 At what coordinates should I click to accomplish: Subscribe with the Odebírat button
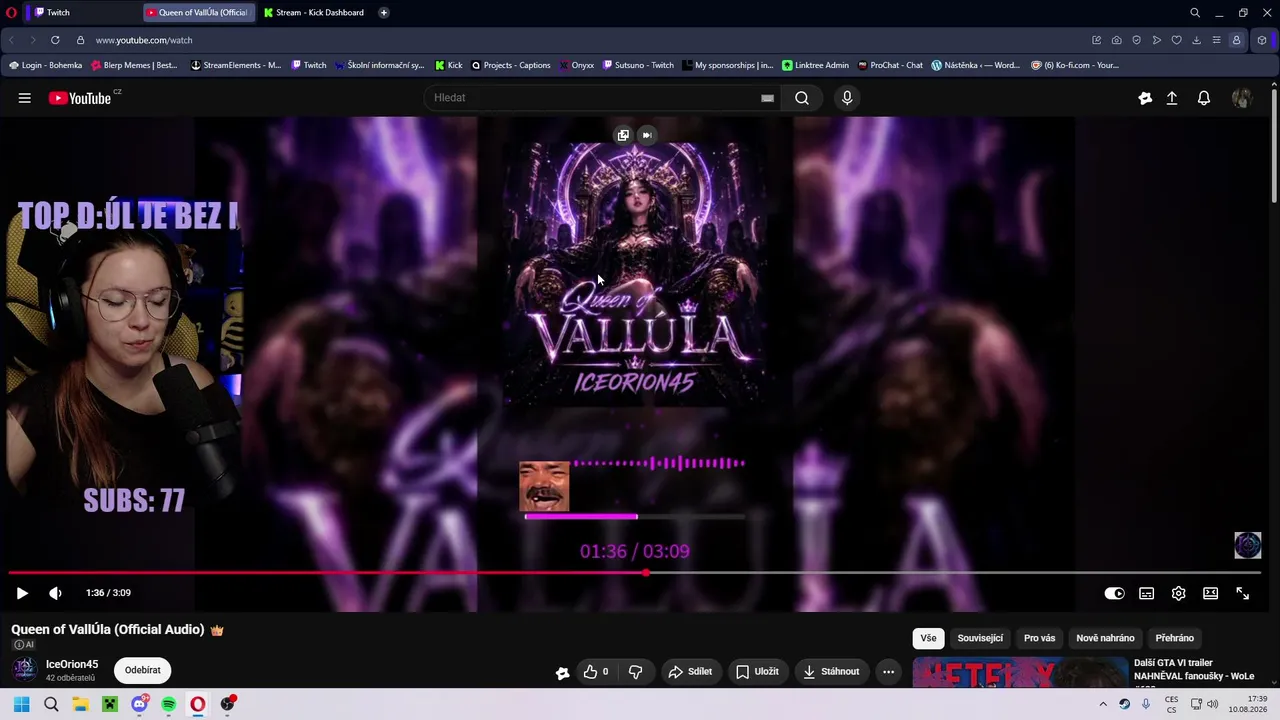[x=143, y=671]
